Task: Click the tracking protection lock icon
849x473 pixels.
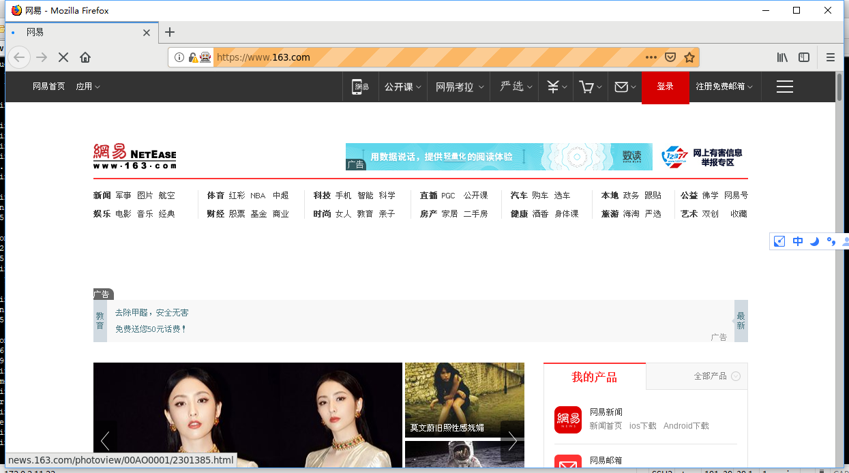Action: tap(192, 57)
